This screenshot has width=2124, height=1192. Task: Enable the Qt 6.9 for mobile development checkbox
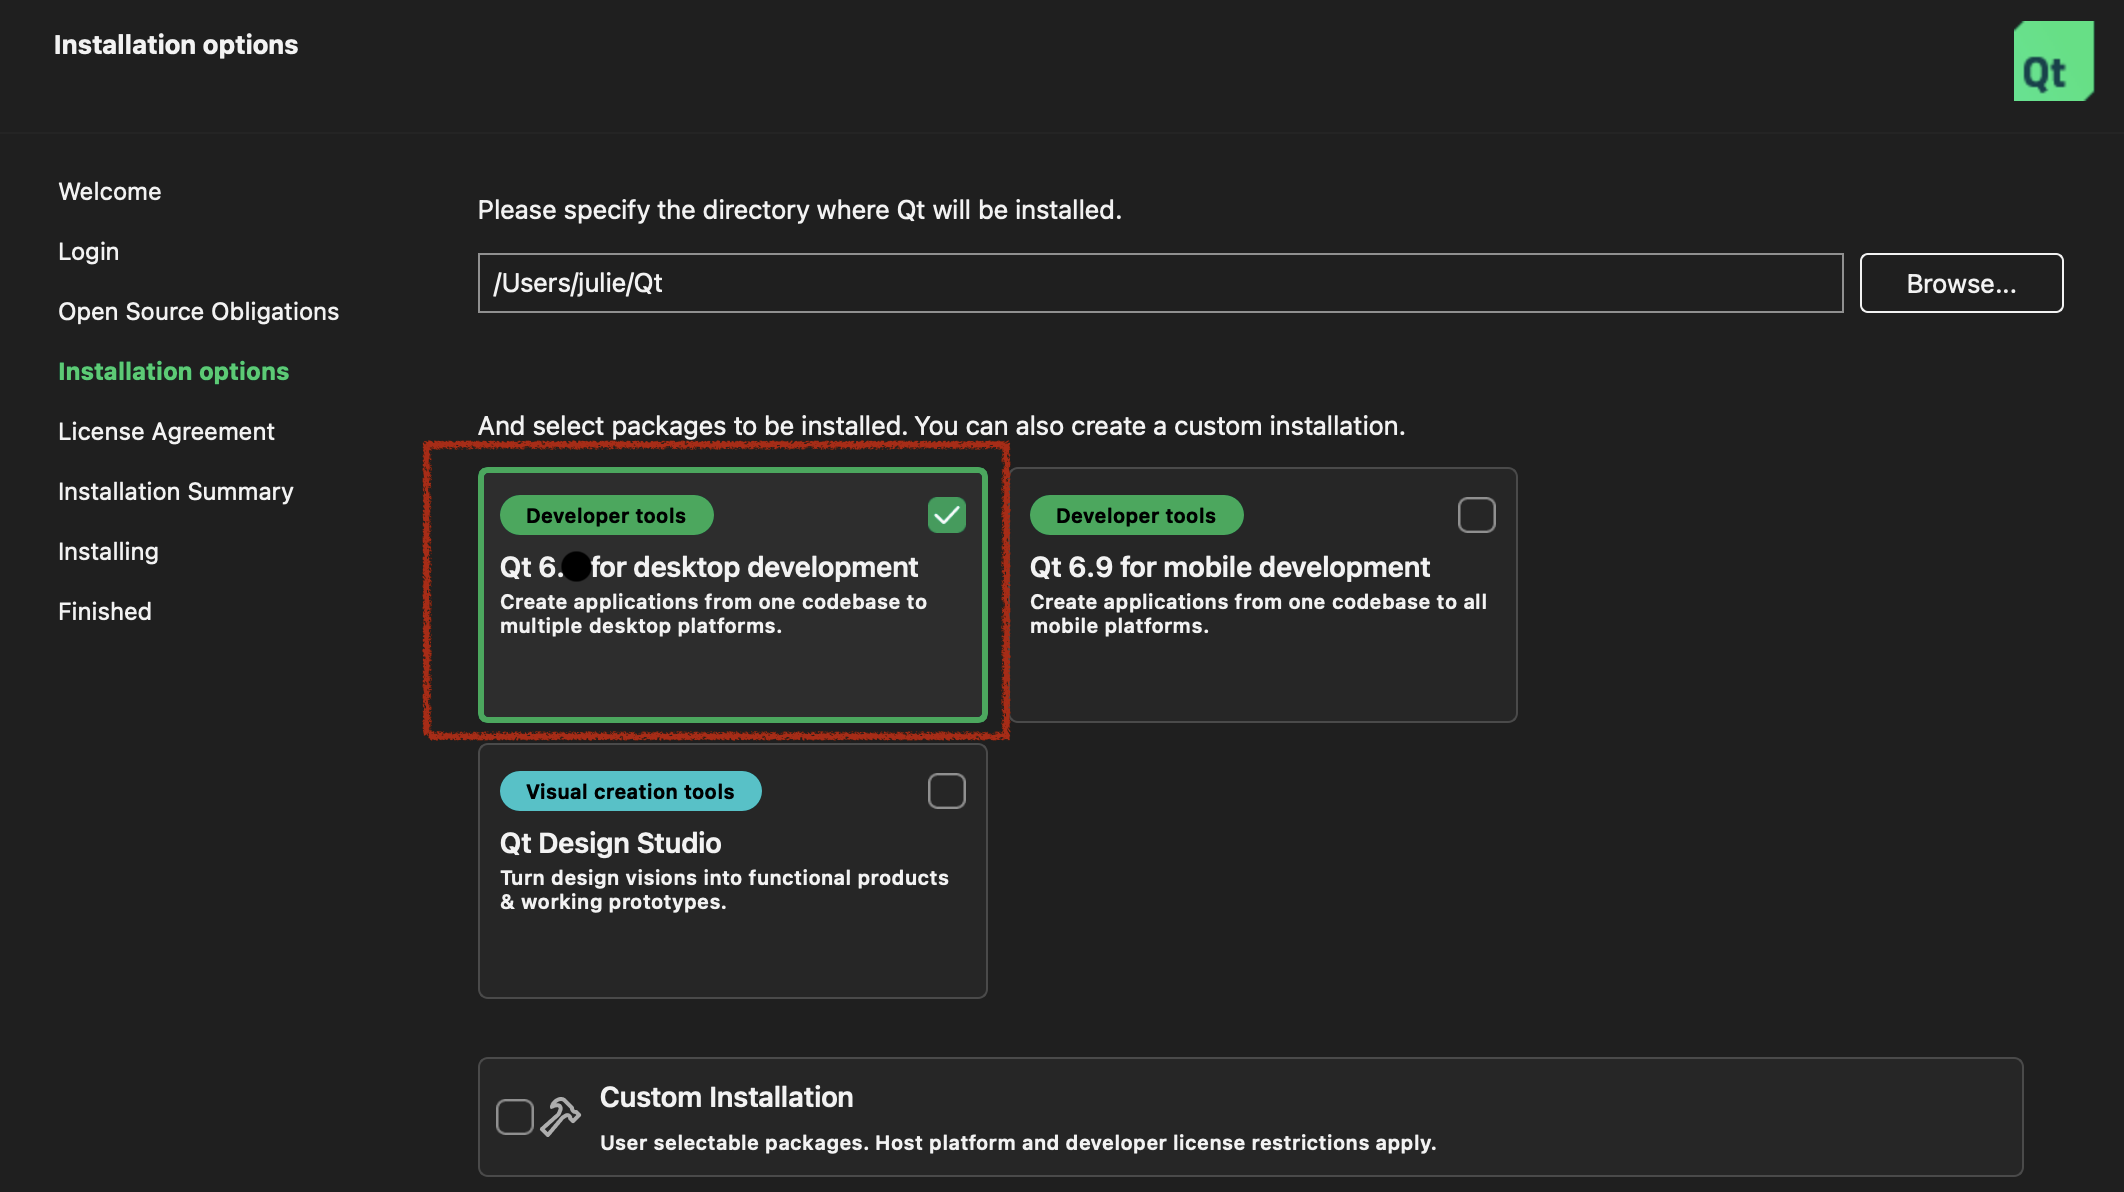pyautogui.click(x=1476, y=514)
